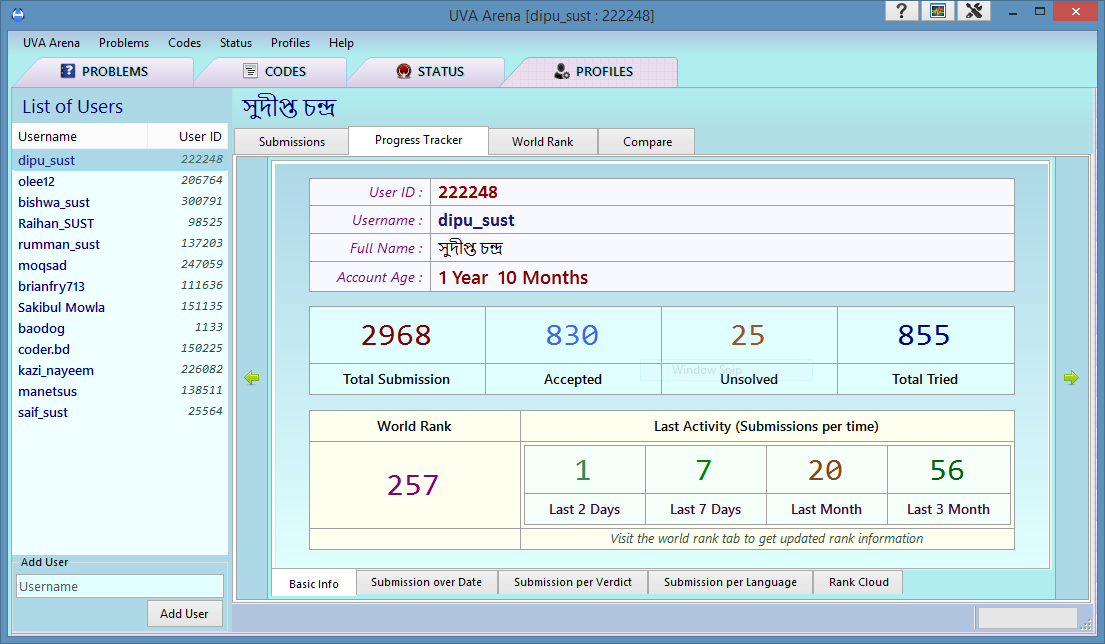Viewport: 1105px width, 644px height.
Task: Sort list by User ID column header
Action: click(x=187, y=137)
